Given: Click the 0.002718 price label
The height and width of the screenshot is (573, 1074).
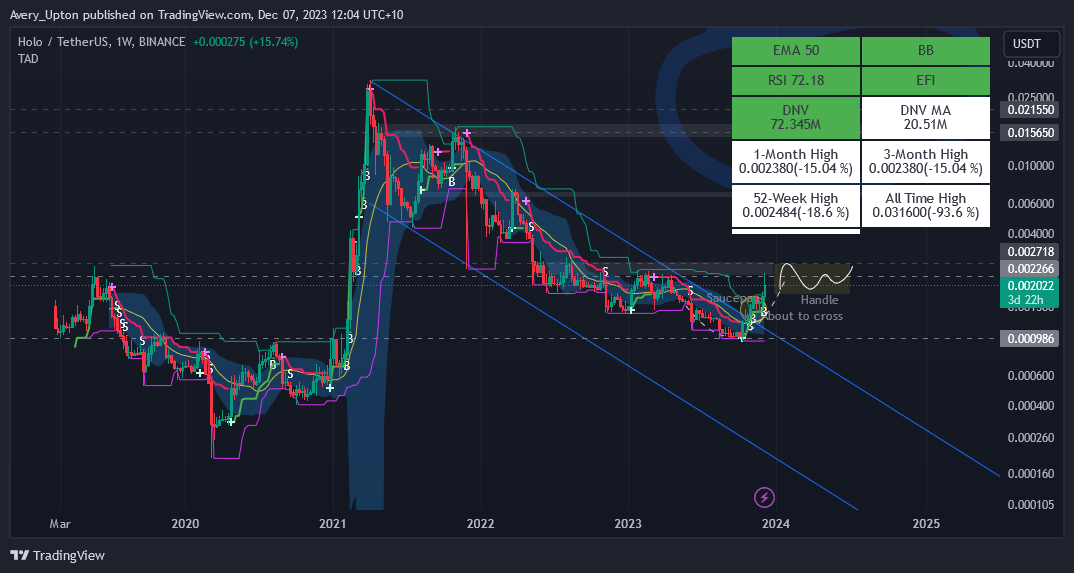Looking at the screenshot, I should (x=1029, y=251).
